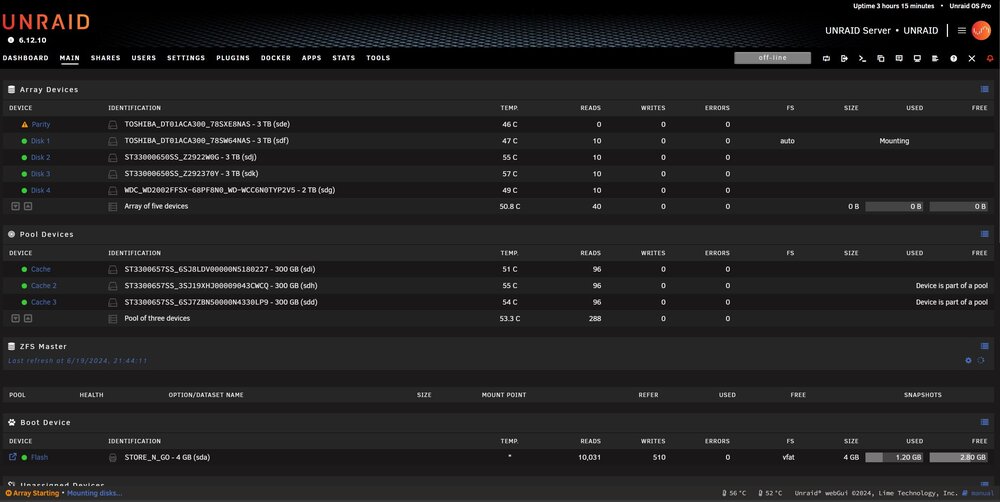Click the UNRAID logo at top left
Screen dimensions: 1000x502
[46, 22]
